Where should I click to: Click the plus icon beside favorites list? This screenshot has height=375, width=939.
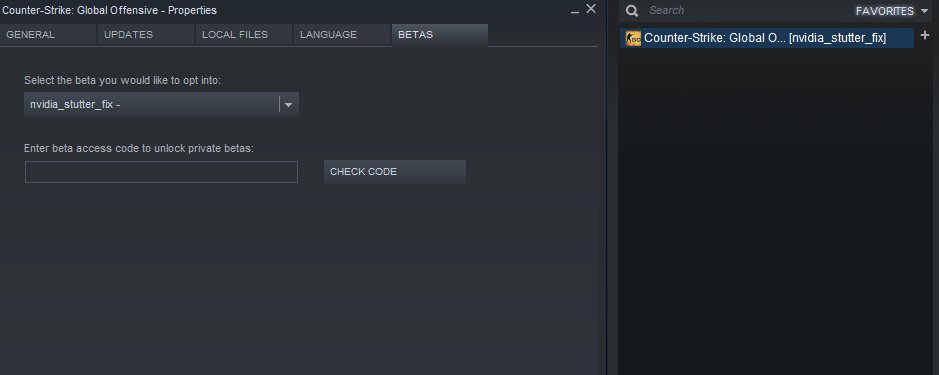coord(925,35)
